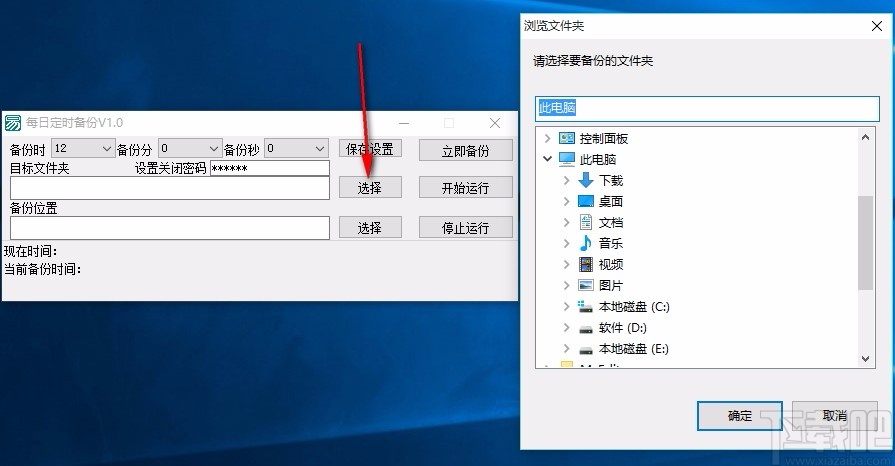Screen dimensions: 895x466
Task: Expand the 图片 folder node
Action: [566, 285]
